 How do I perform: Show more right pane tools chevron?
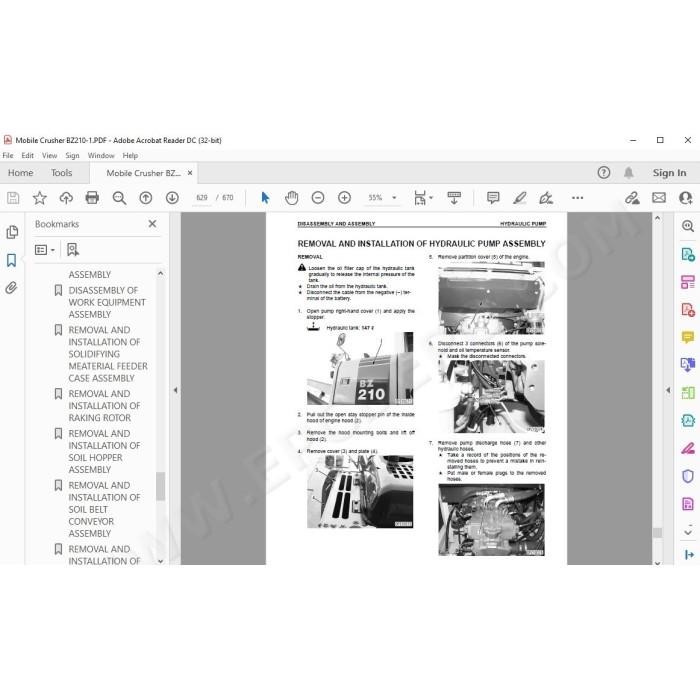[x=688, y=532]
